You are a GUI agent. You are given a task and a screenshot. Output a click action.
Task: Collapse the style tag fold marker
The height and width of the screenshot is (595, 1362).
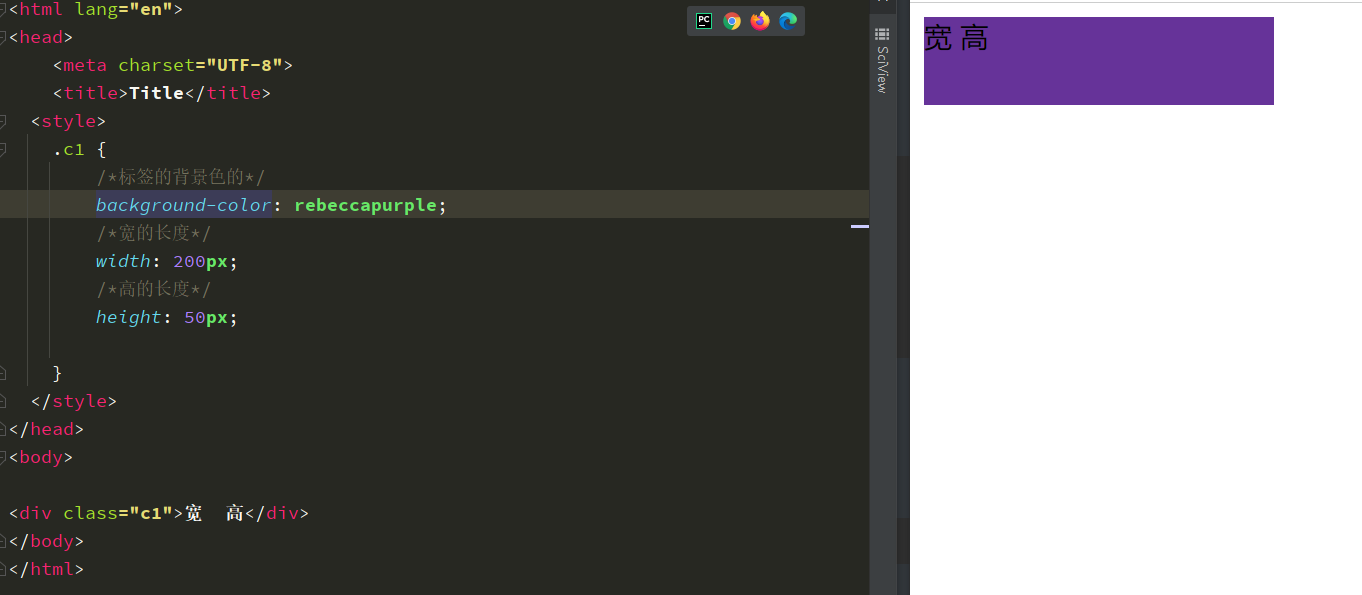(x=3, y=121)
